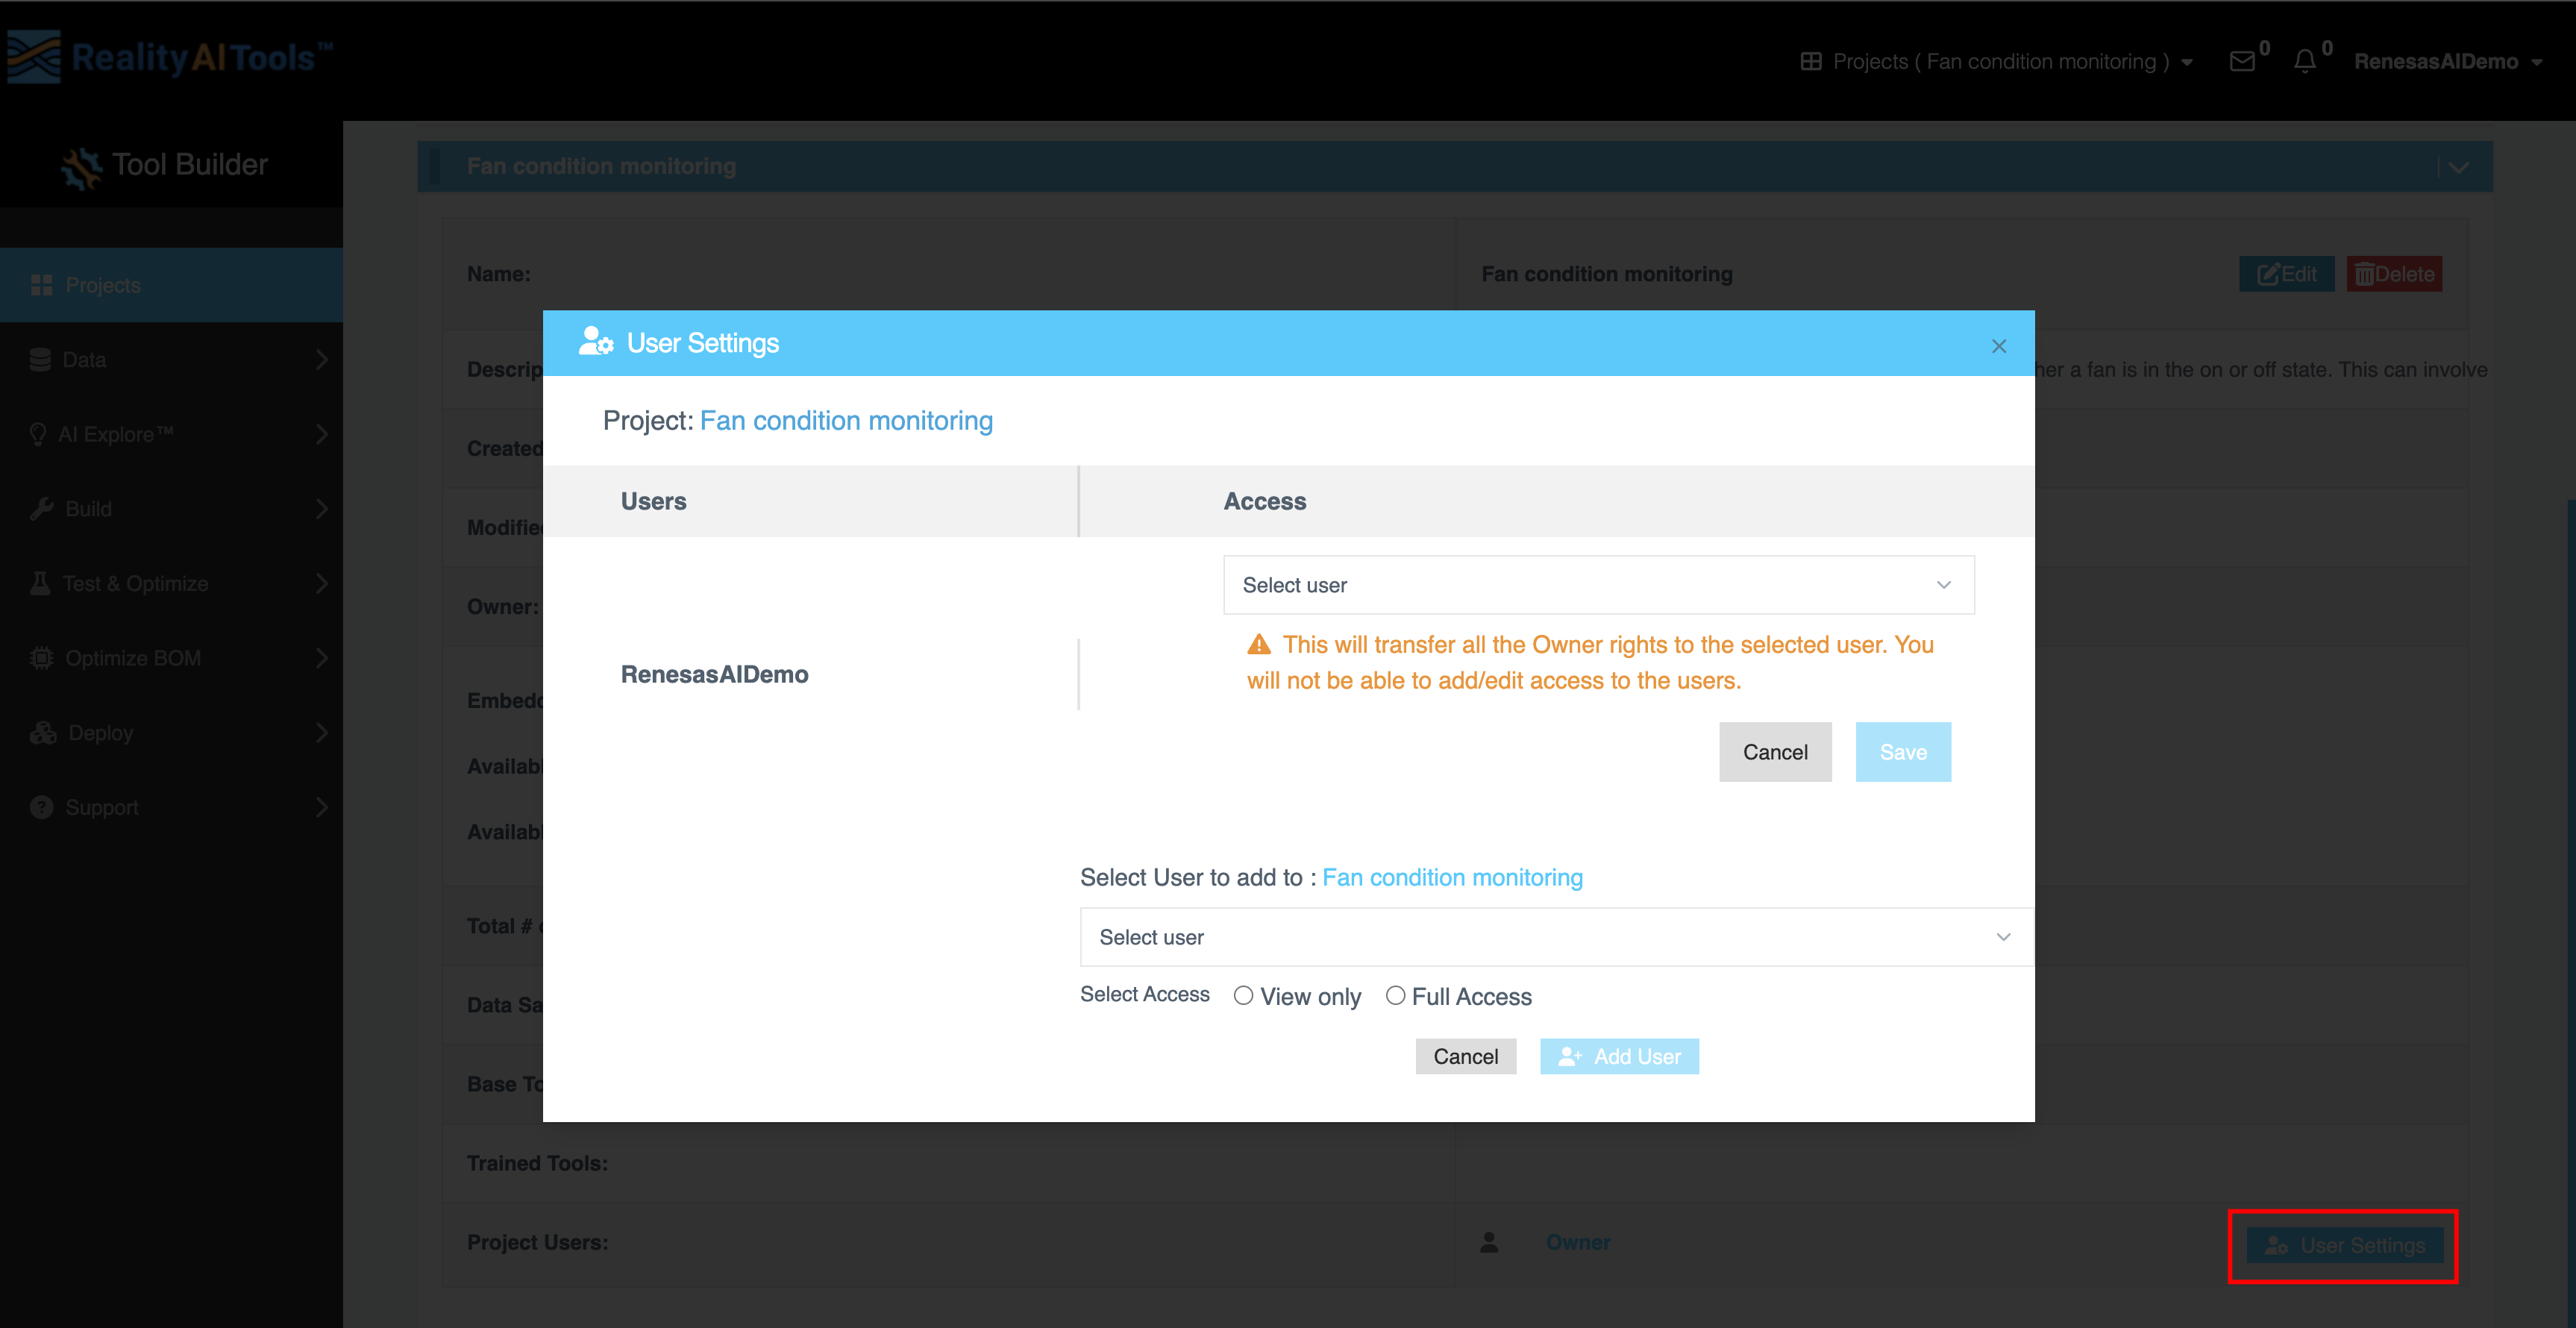
Task: Click the Optimize BOM chip icon
Action: click(40, 657)
